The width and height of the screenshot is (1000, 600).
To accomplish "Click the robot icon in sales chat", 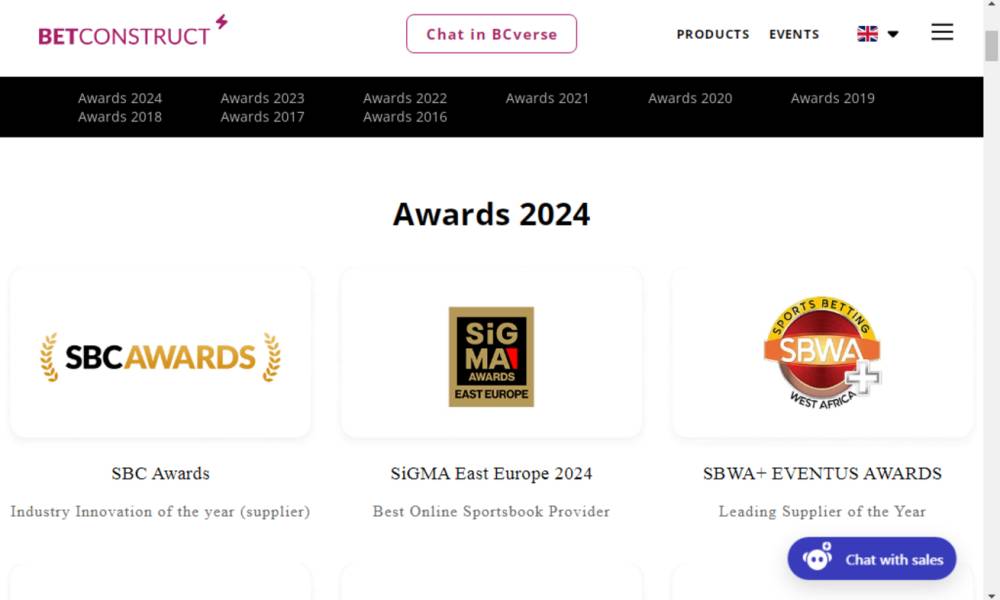I will click(x=817, y=559).
